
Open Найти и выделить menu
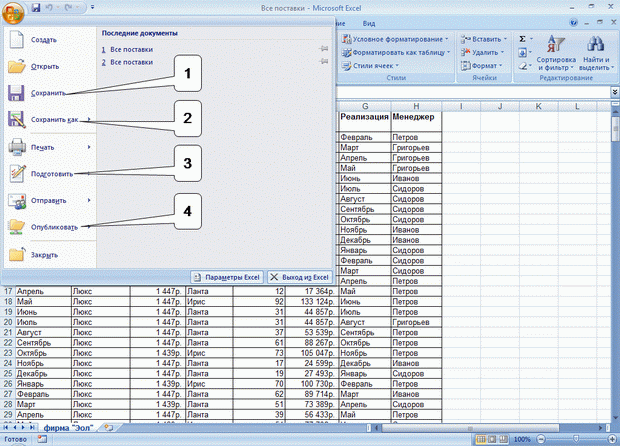(596, 54)
